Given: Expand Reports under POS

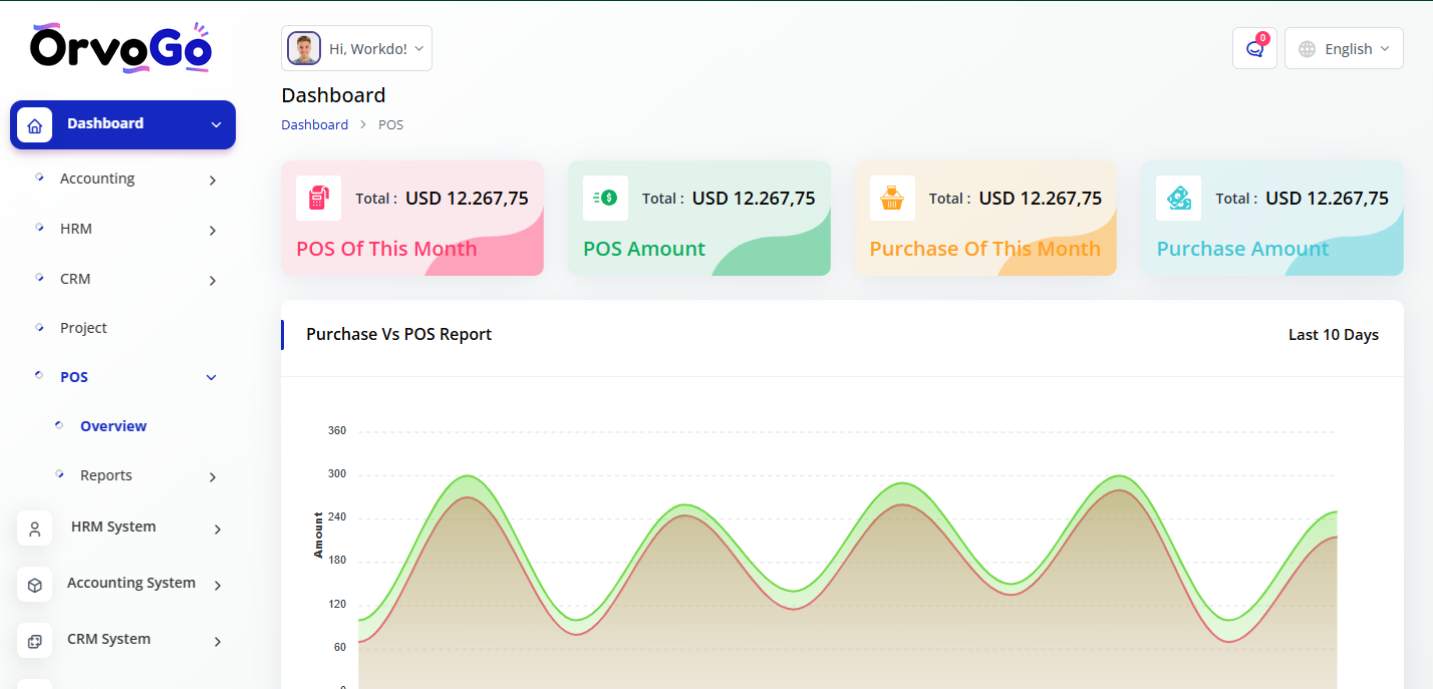Looking at the screenshot, I should point(212,477).
